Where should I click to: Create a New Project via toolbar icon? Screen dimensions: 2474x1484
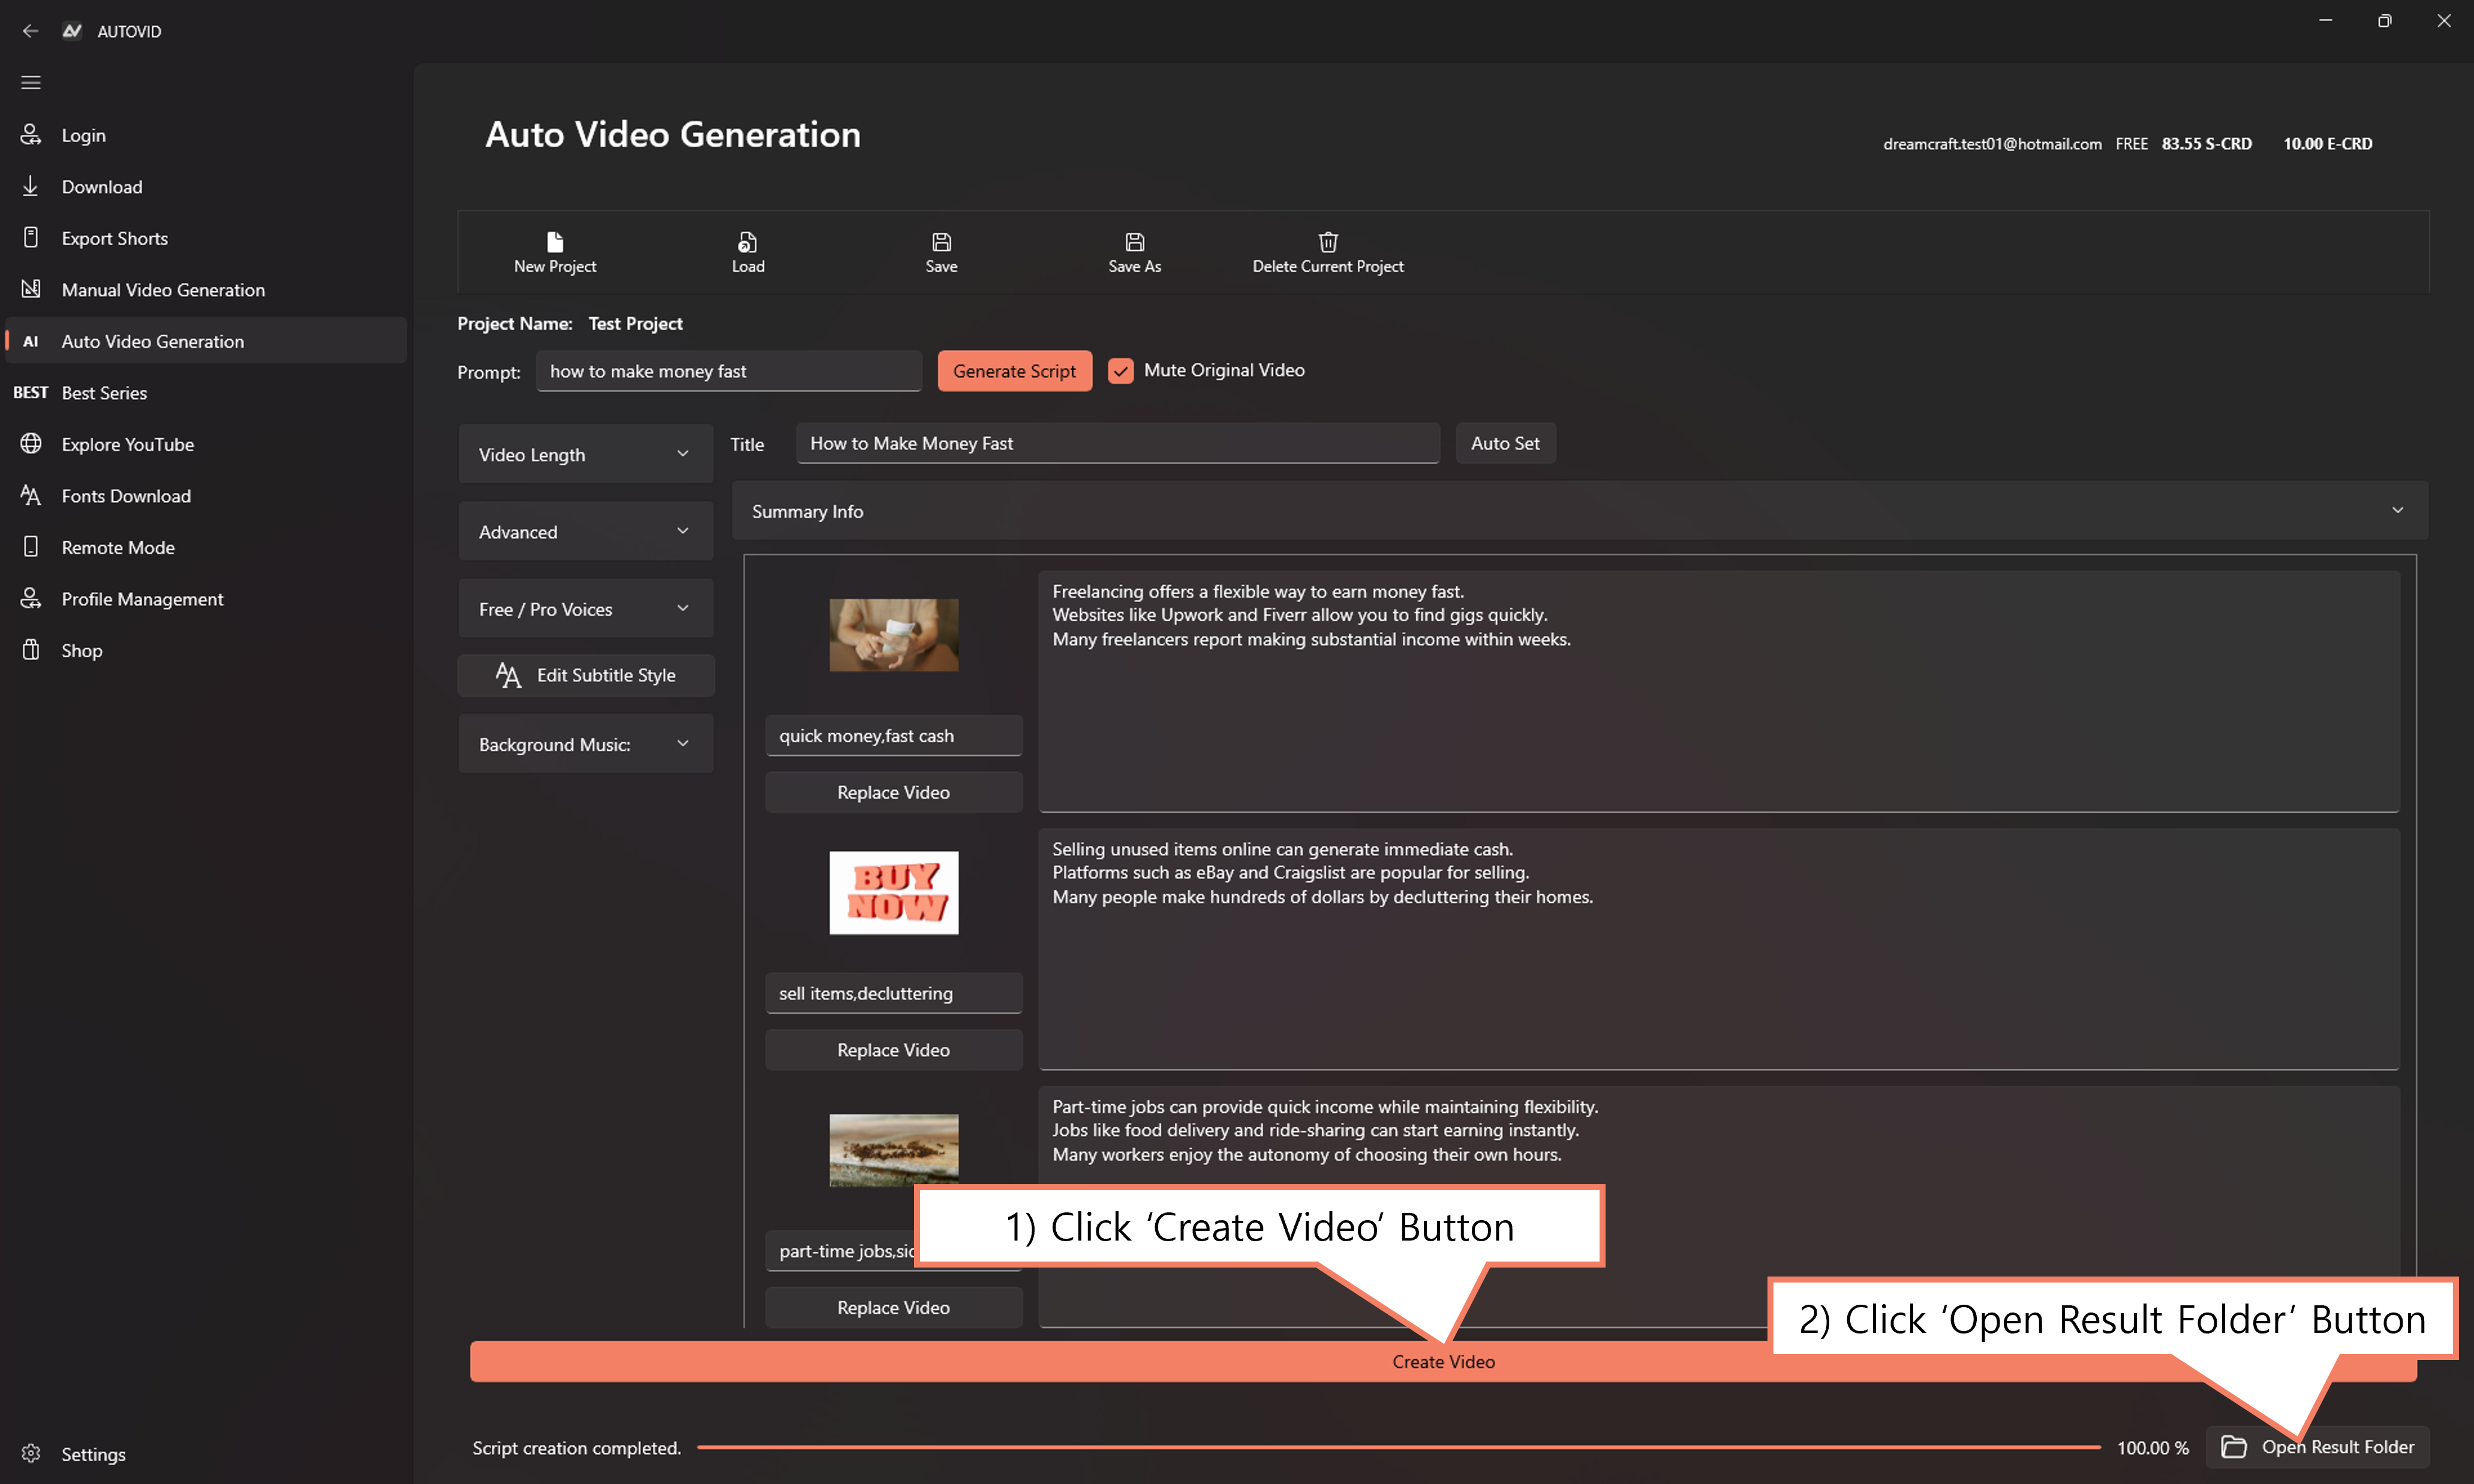click(554, 251)
